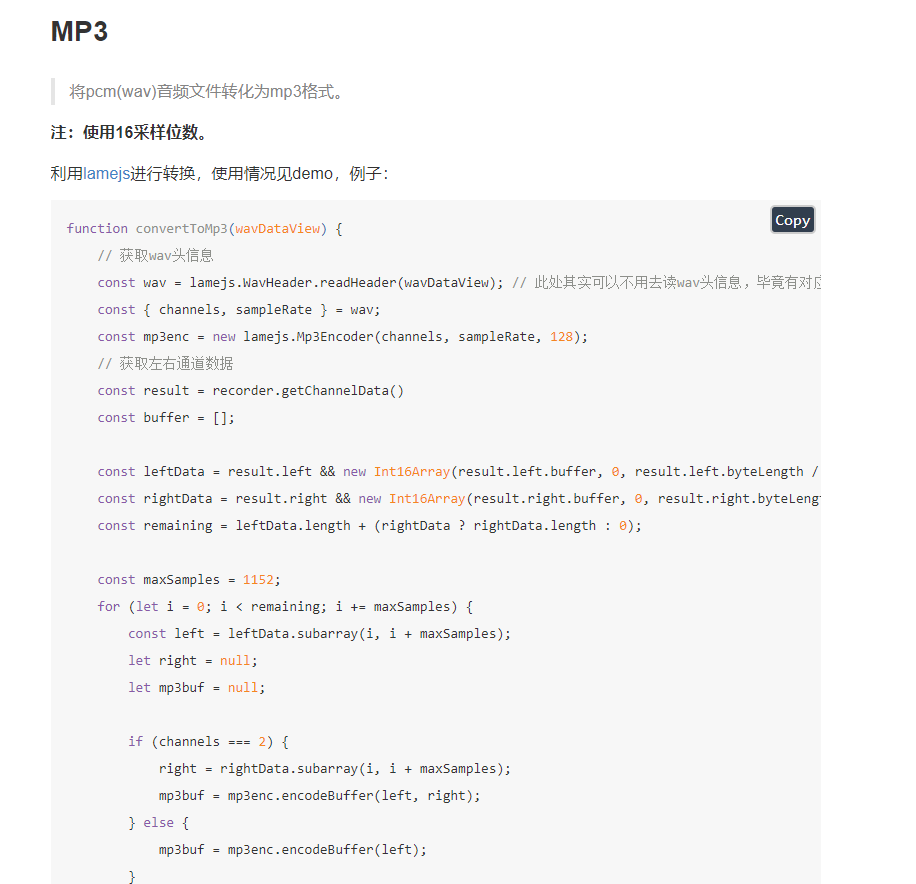The width and height of the screenshot is (916, 884).
Task: Select the first Int16Array keyword in the code
Action: point(409,471)
